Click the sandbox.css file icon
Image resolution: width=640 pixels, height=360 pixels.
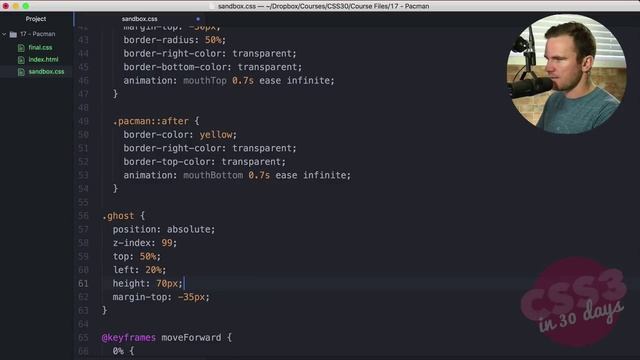(21, 72)
